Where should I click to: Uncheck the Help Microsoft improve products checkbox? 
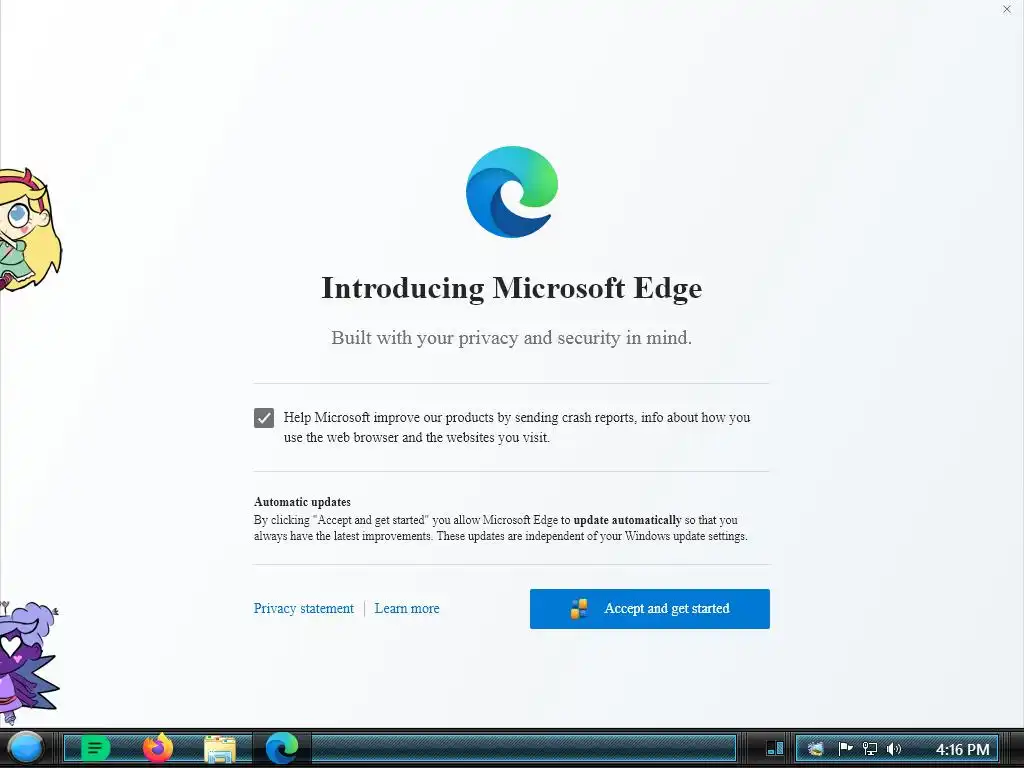pos(264,418)
